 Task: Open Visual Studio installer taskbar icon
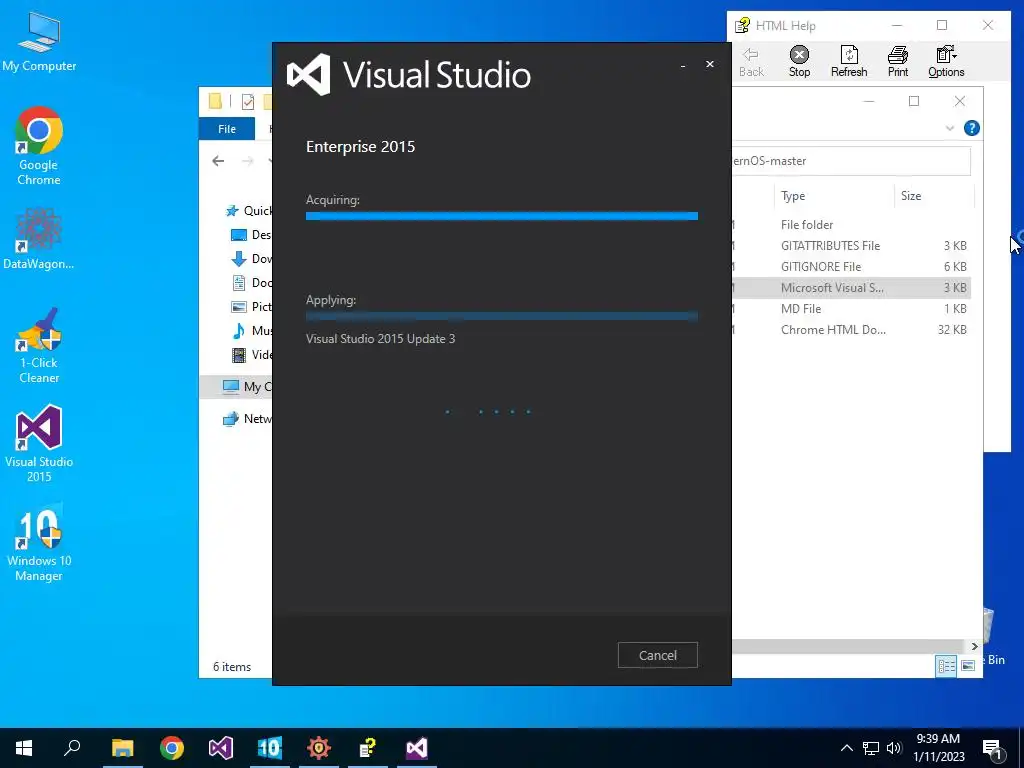point(417,748)
